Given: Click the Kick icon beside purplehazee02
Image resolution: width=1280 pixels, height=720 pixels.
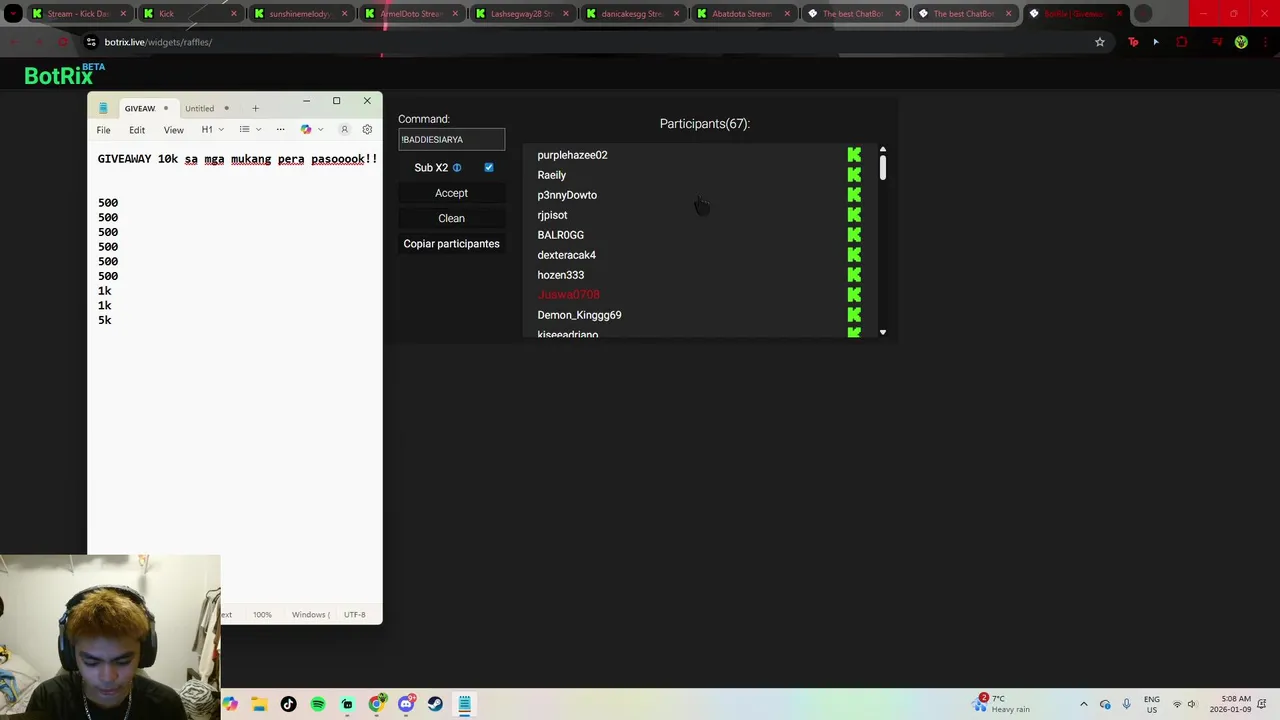Looking at the screenshot, I should (x=854, y=155).
